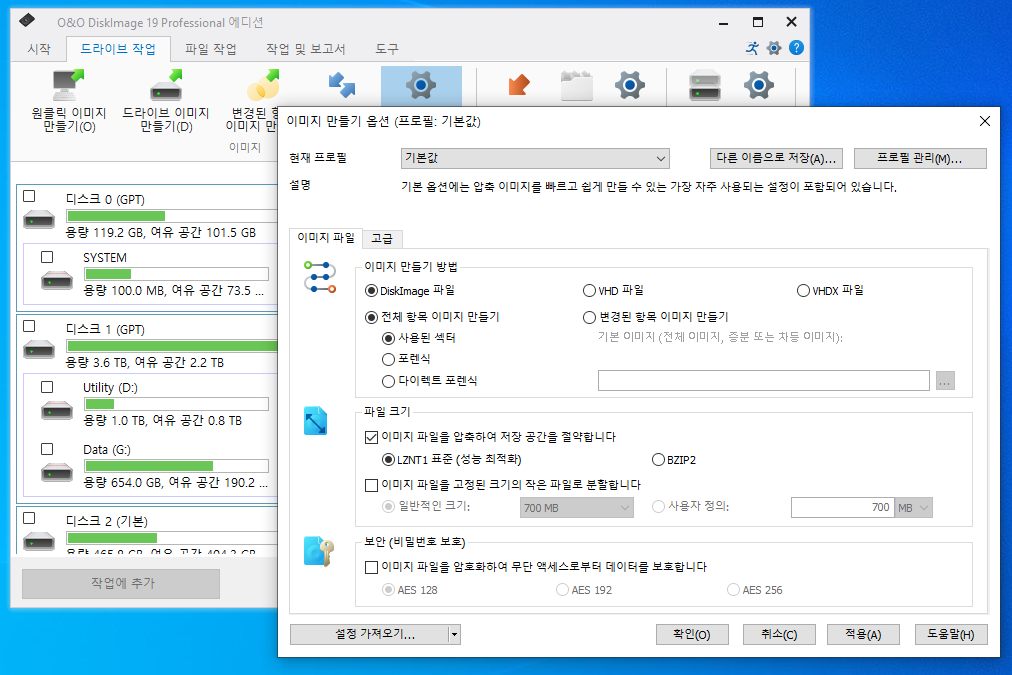Open the 현재 프로필 dropdown

pyautogui.click(x=535, y=158)
